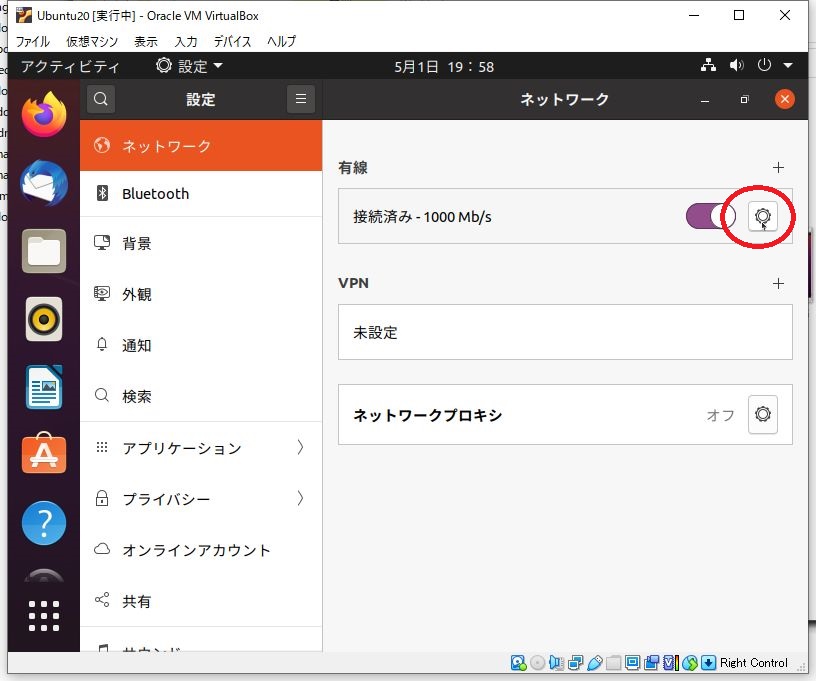This screenshot has height=681, width=816.
Task: Launch Thunderbird mail from the dock
Action: tap(44, 183)
